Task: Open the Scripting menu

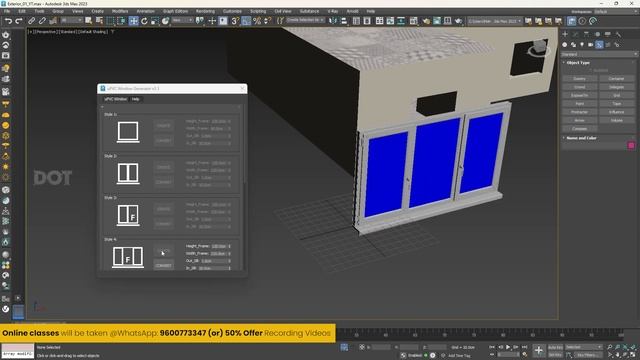Action: click(x=258, y=11)
